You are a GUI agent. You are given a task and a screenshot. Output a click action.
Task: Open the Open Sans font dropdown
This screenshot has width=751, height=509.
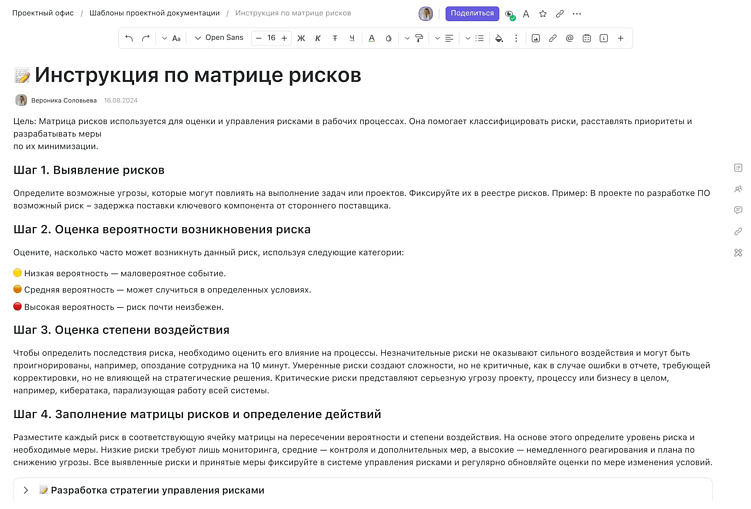point(219,38)
